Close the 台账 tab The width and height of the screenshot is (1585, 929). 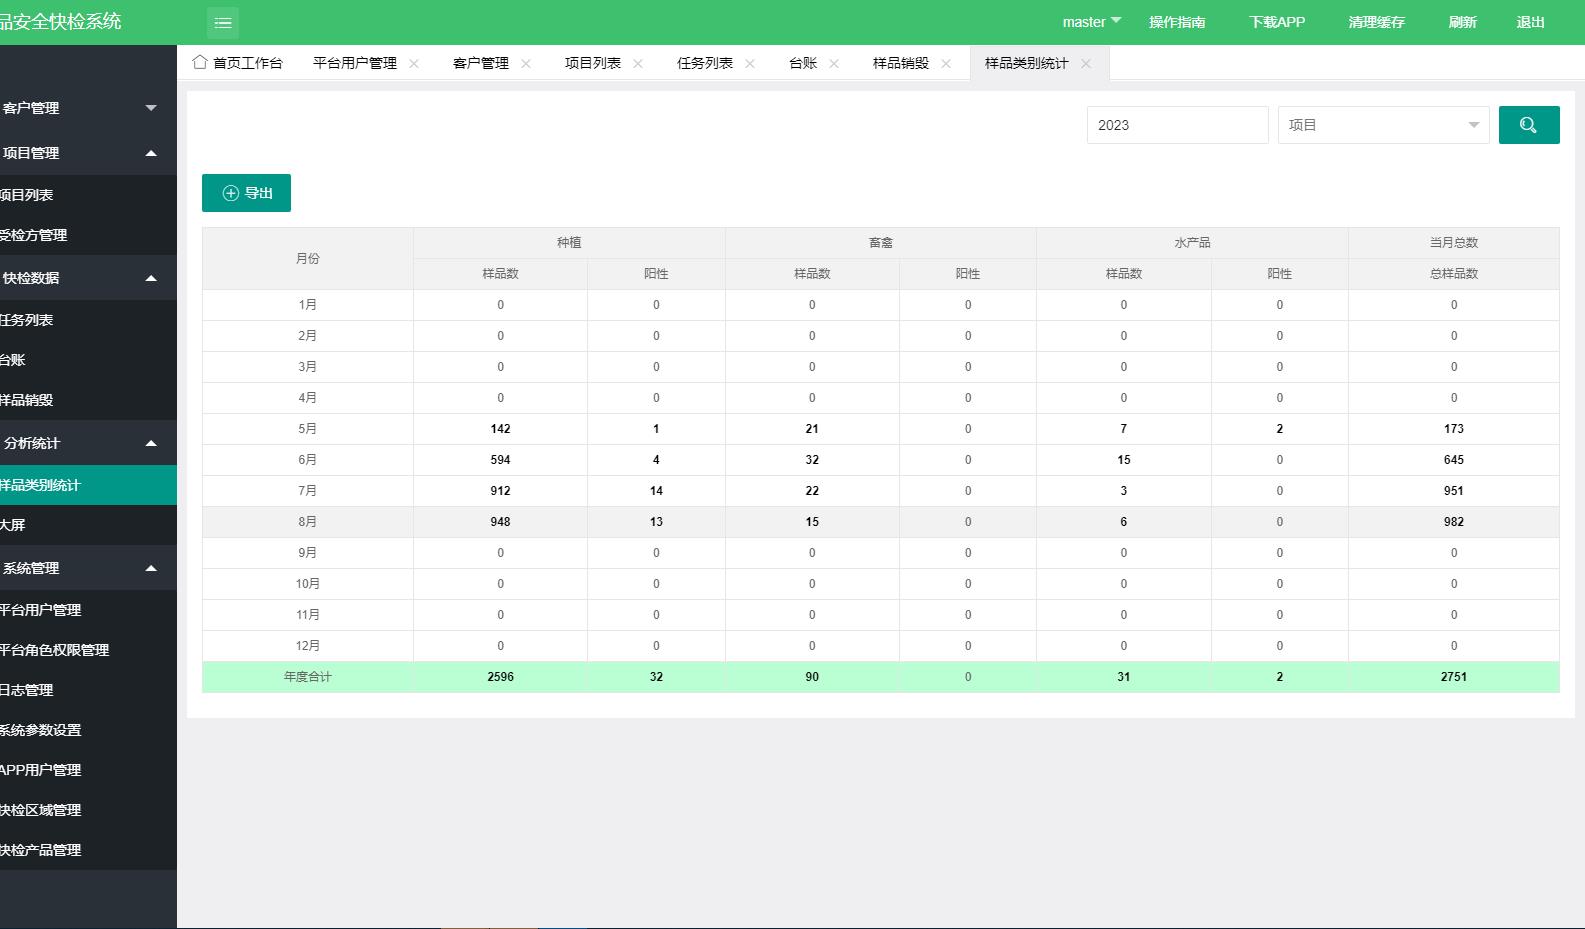tap(834, 63)
